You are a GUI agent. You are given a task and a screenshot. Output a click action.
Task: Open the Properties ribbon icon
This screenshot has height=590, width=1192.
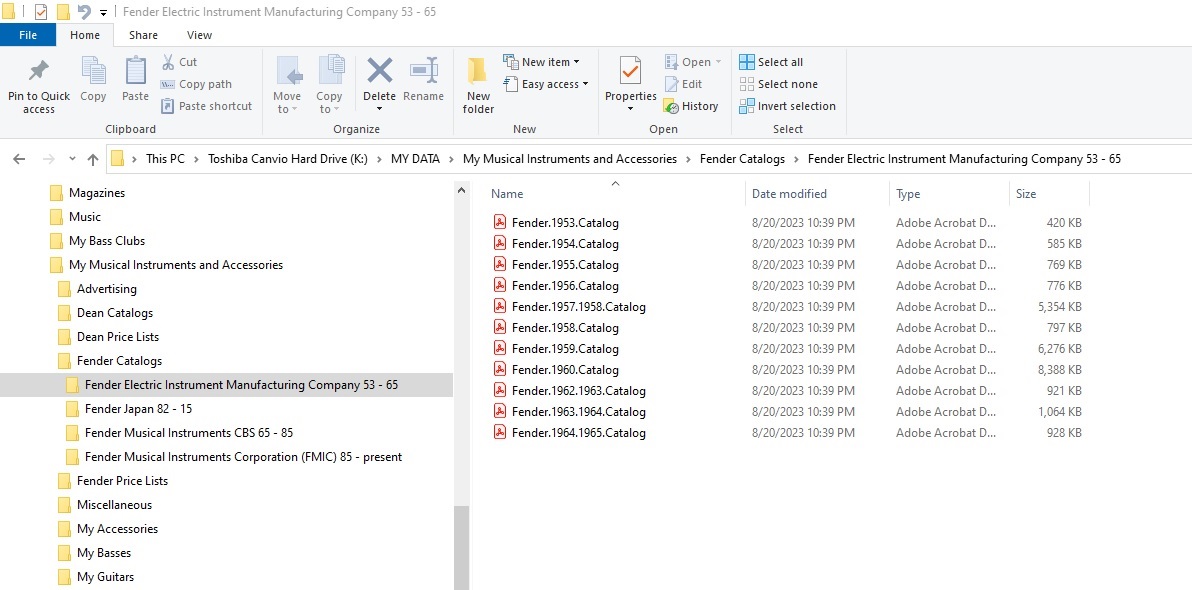[x=630, y=71]
